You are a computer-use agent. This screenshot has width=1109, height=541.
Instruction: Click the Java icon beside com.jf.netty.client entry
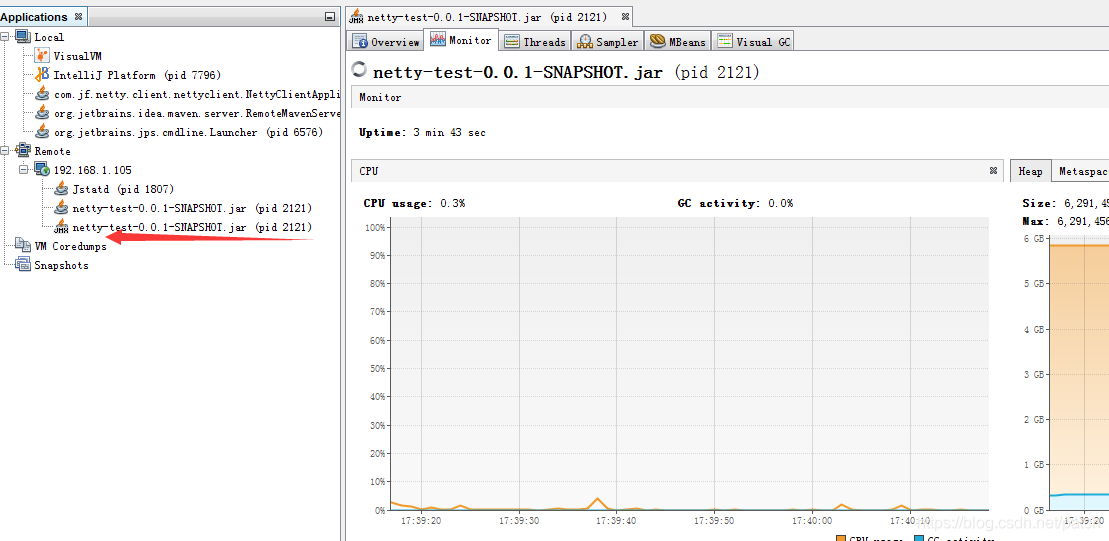(42, 94)
